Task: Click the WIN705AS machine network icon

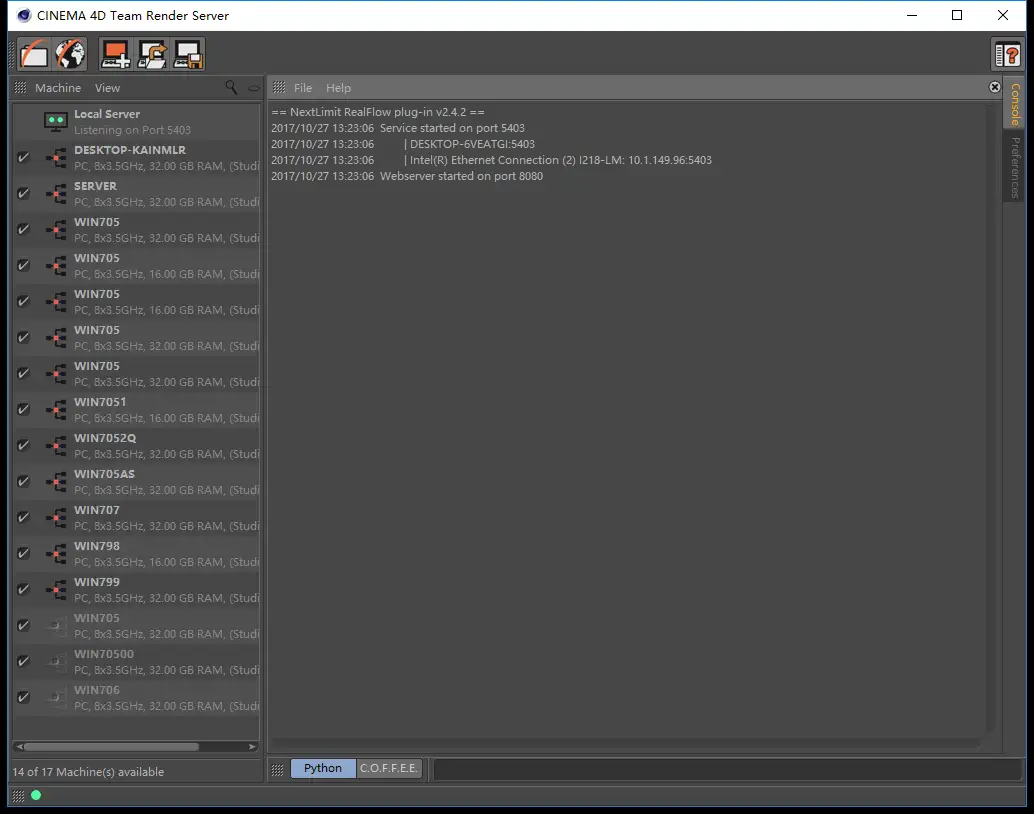Action: 57,482
